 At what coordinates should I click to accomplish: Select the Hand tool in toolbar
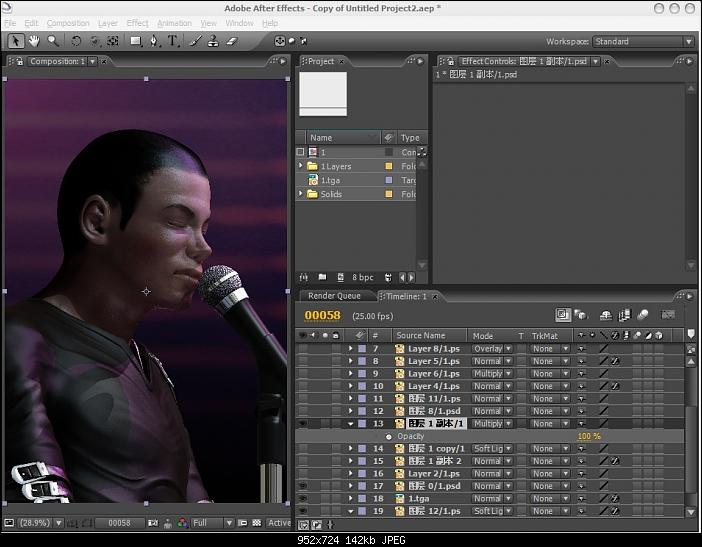[x=34, y=41]
